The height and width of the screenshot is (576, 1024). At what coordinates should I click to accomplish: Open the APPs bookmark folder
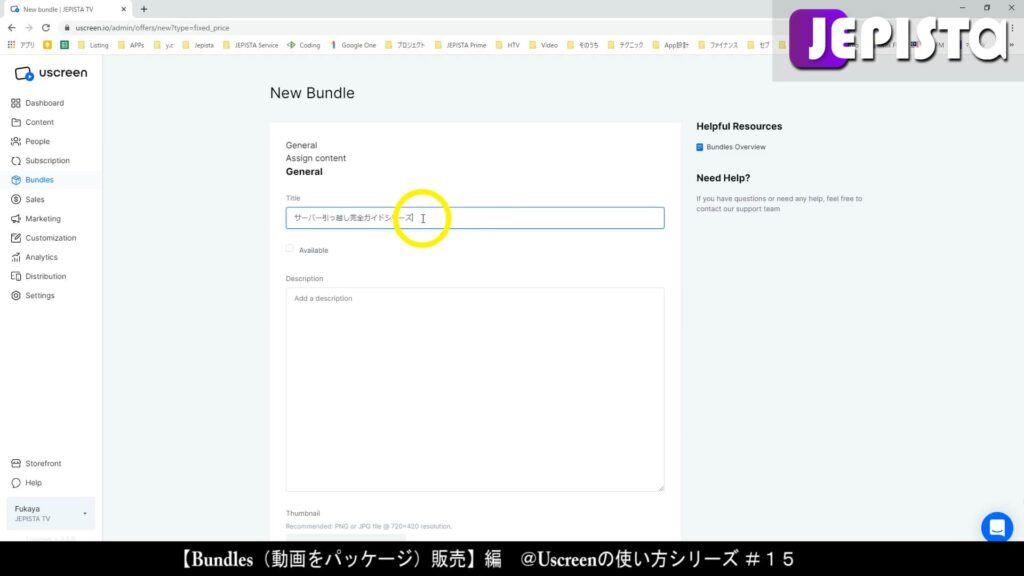click(131, 45)
